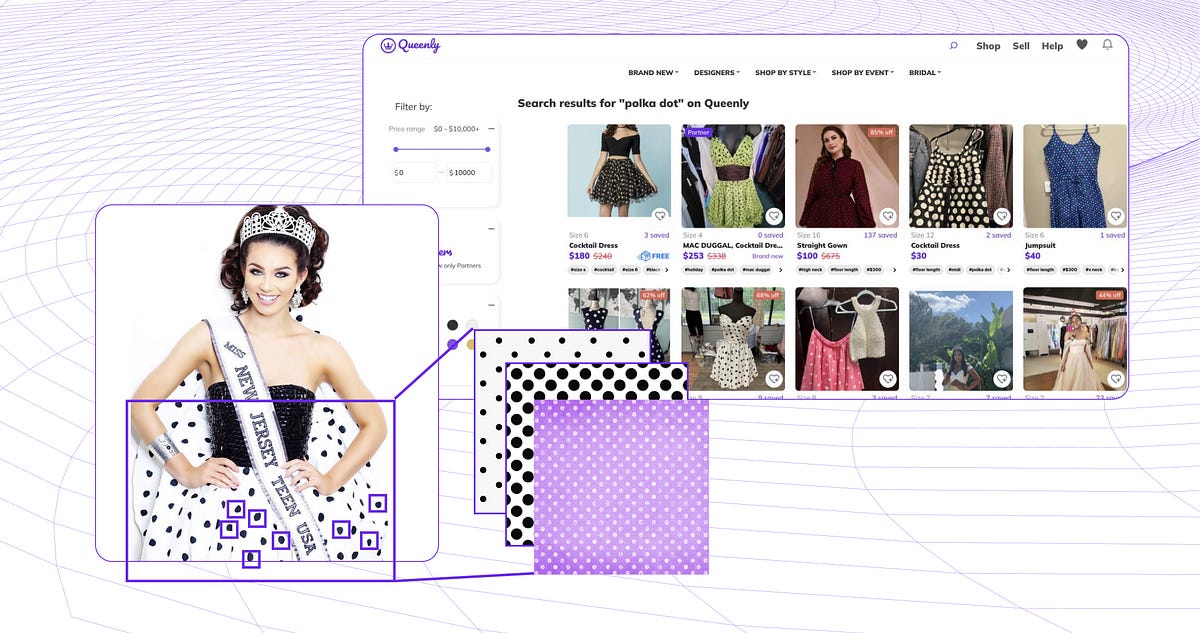Screen dimensions: 1200x633
Task: Open the Help link
Action: point(1052,46)
